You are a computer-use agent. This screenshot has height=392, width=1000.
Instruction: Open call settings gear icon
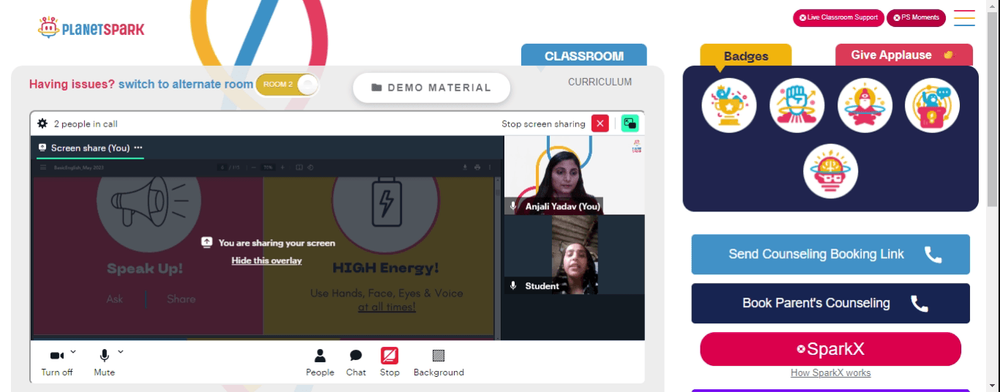[43, 124]
